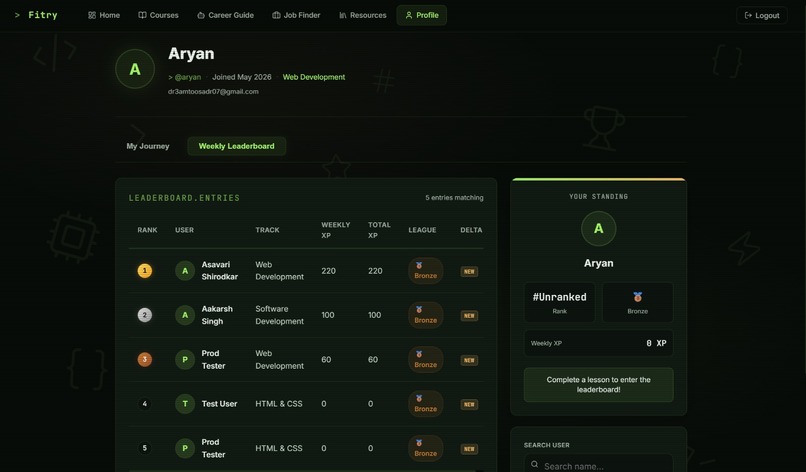Viewport: 806px width, 472px height.
Task: Click the bronze rank 3 medal
Action: pos(144,359)
